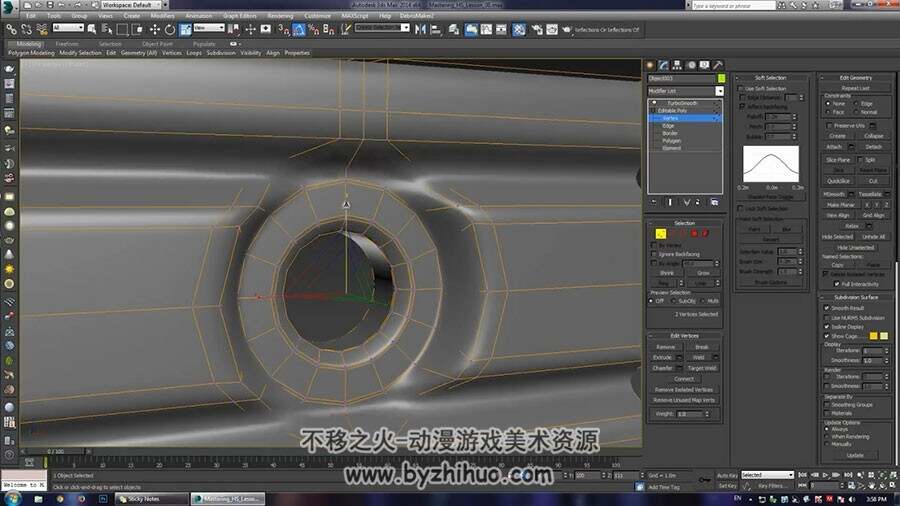Select the Move transform tool
The height and width of the screenshot is (506, 900).
[154, 29]
